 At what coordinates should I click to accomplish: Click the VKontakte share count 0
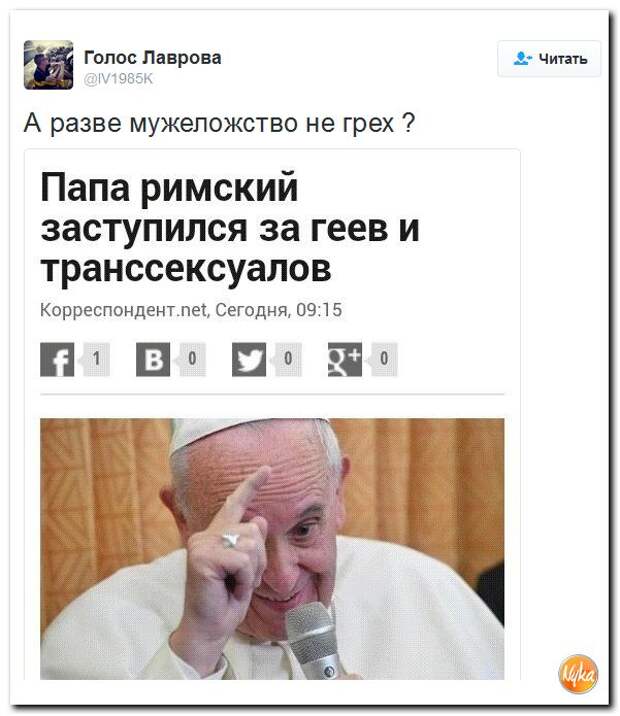coord(192,359)
